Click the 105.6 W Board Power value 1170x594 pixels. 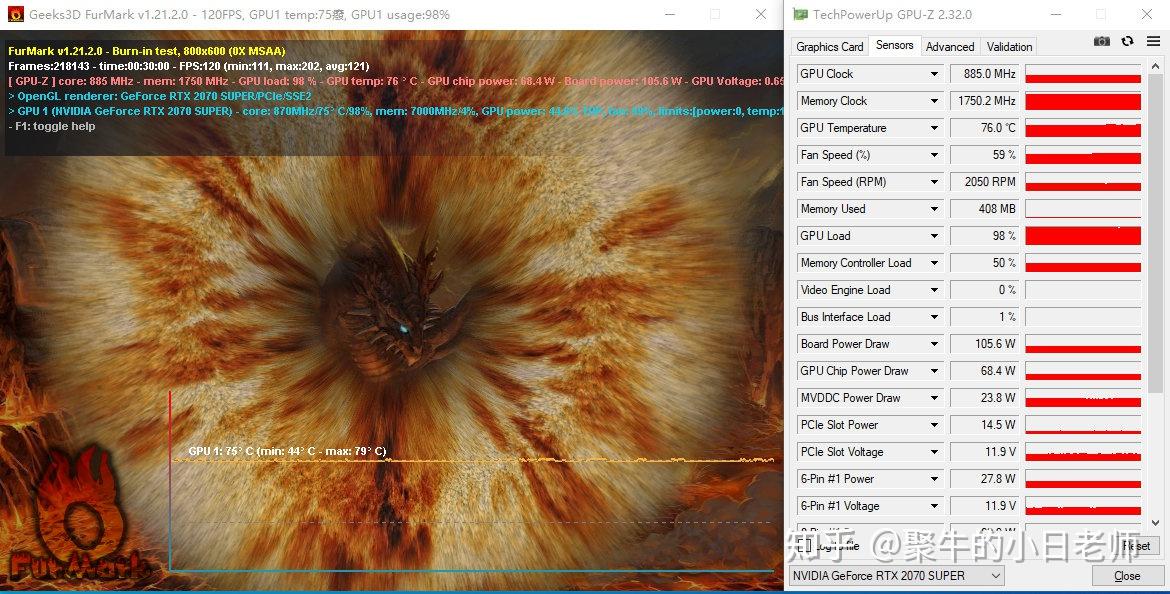984,344
